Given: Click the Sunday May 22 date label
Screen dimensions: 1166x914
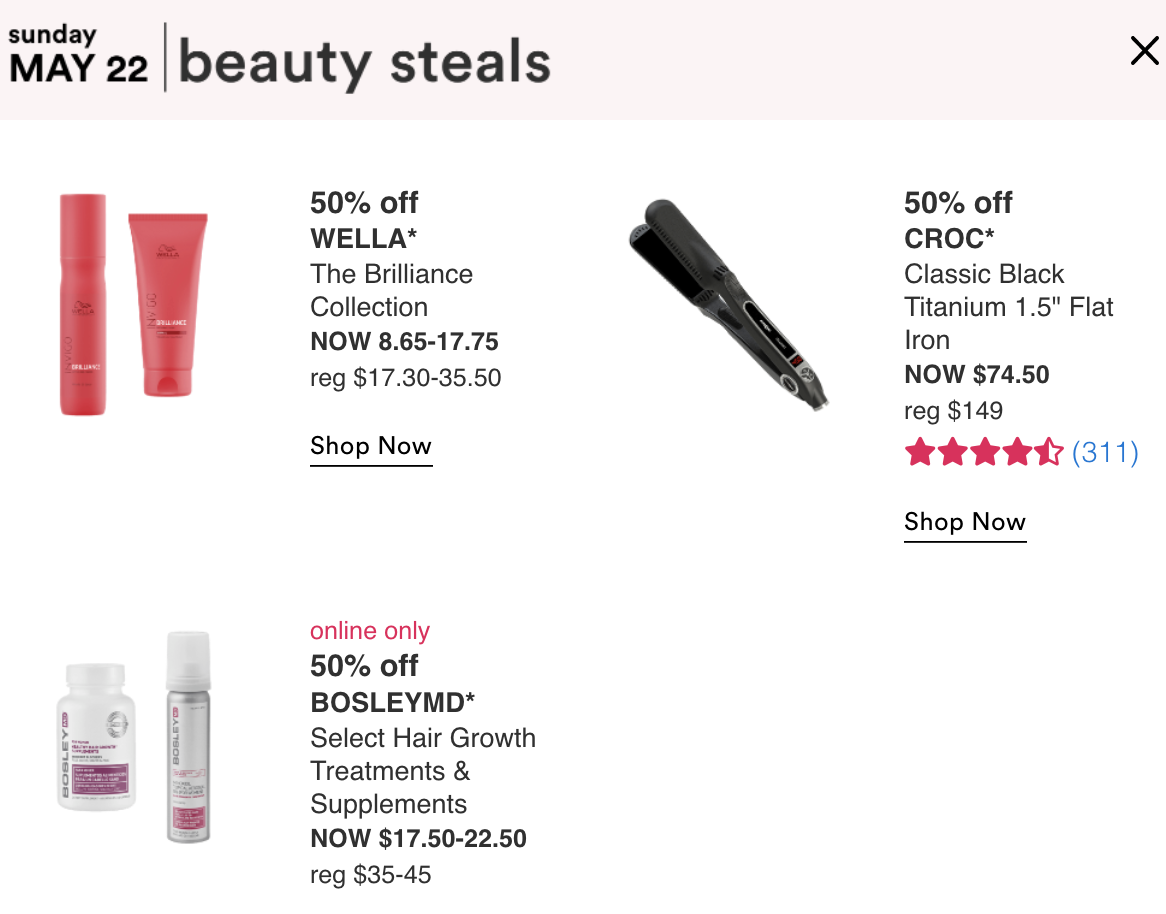Looking at the screenshot, I should pyautogui.click(x=77, y=54).
